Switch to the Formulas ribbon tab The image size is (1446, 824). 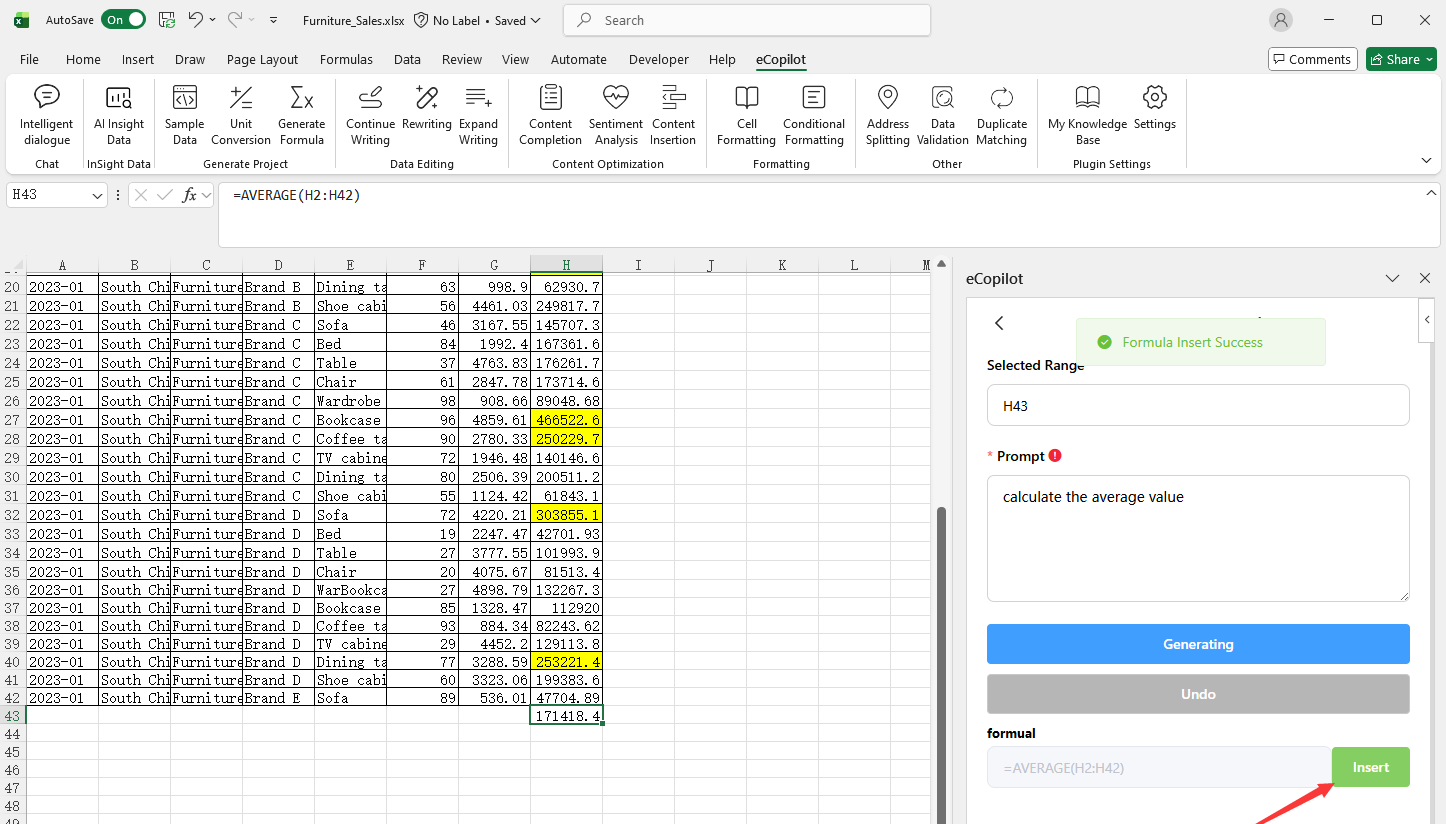click(346, 59)
